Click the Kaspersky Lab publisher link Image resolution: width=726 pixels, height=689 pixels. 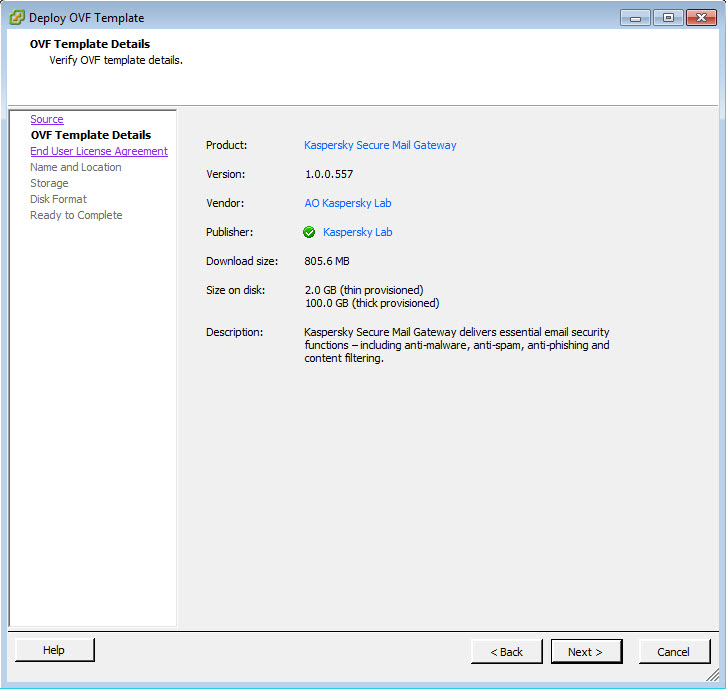357,232
